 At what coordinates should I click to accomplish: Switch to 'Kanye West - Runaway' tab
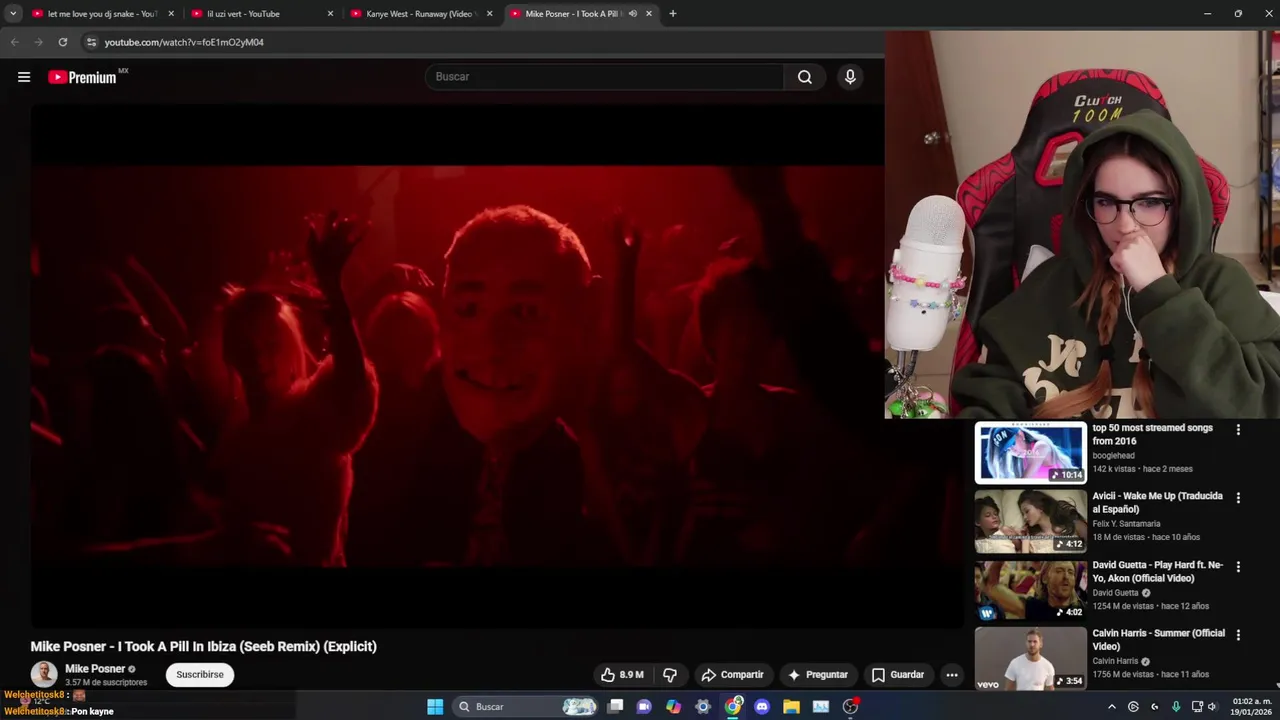(x=420, y=14)
